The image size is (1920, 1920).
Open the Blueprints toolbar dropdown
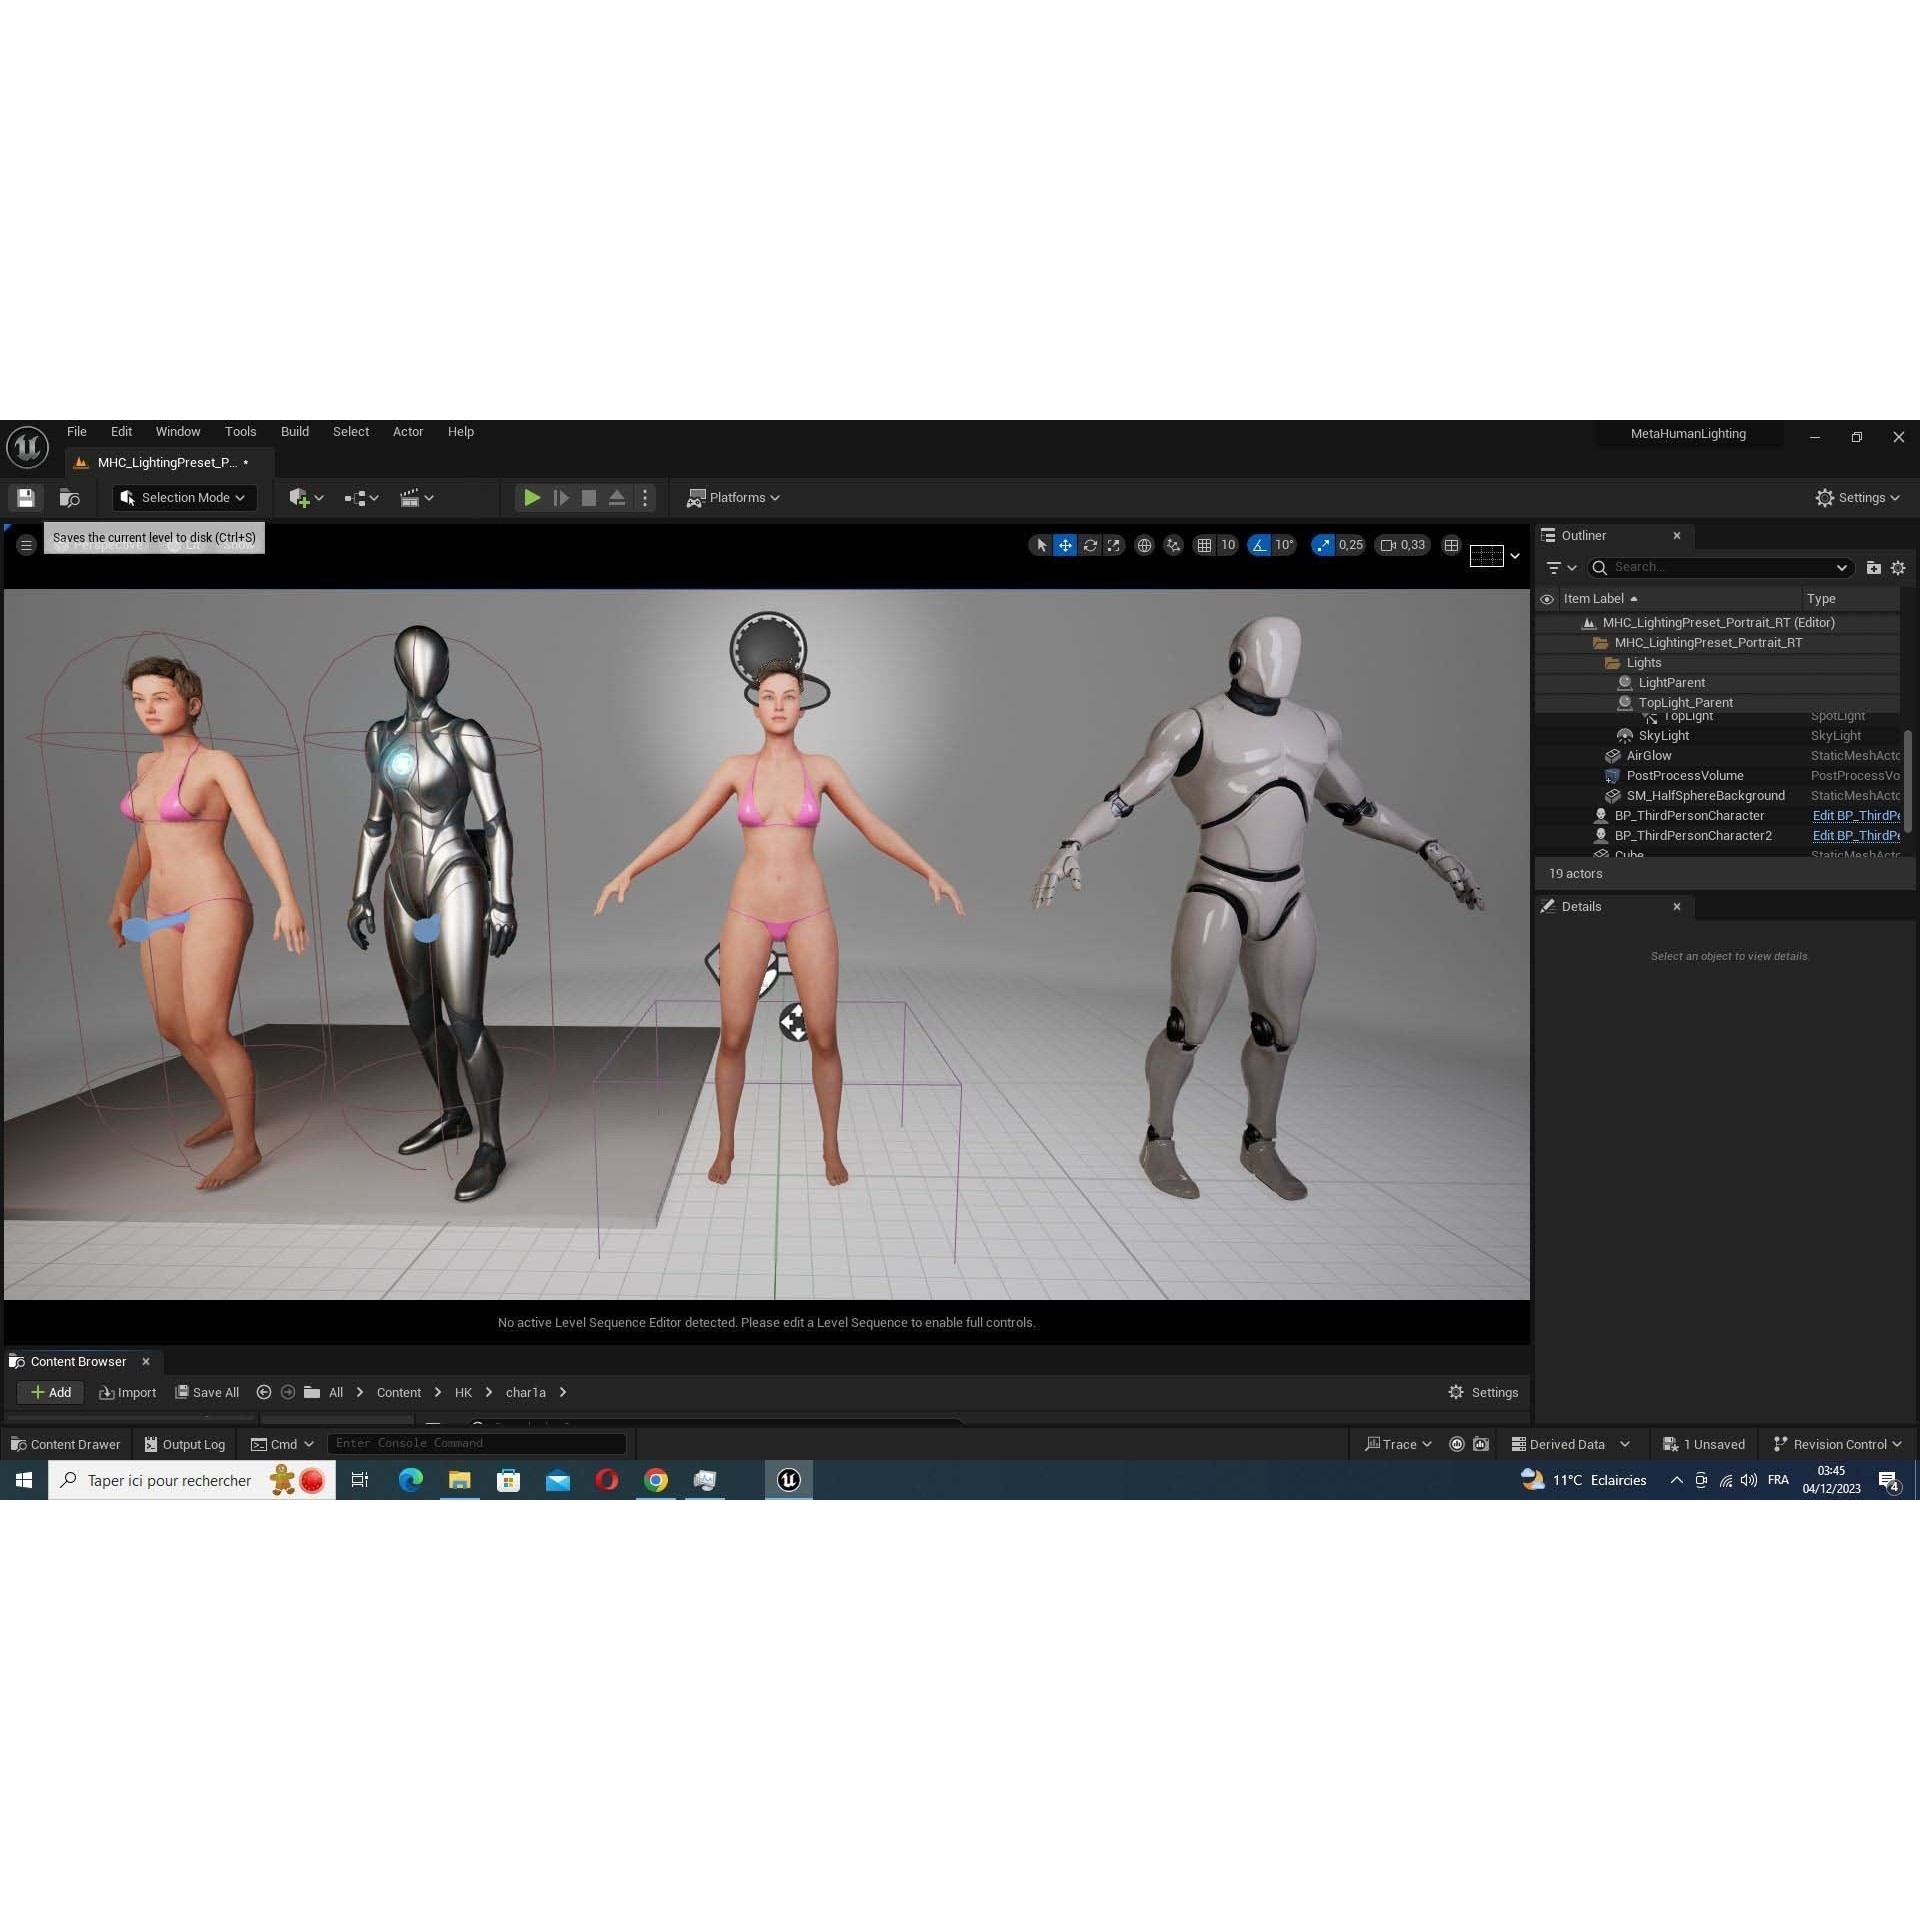361,497
